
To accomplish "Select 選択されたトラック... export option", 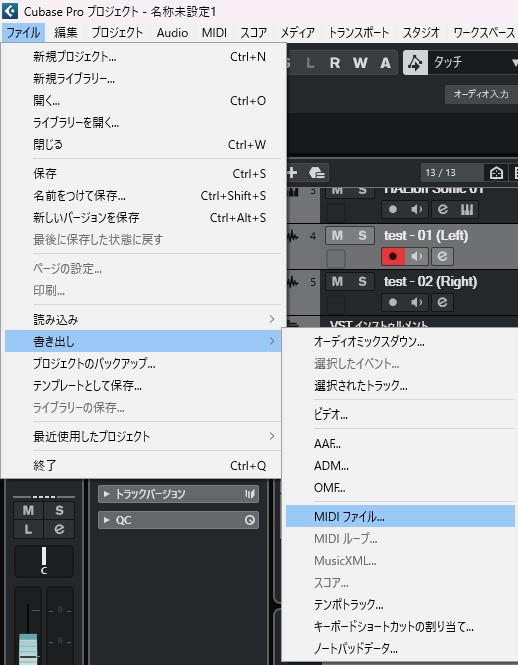I will pyautogui.click(x=400, y=386).
